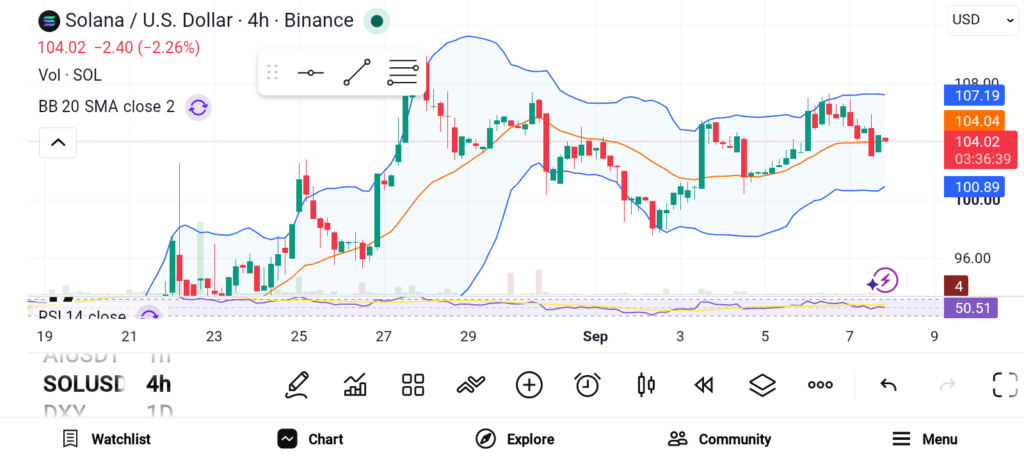This screenshot has height=461, width=1024.
Task: Click the Solana logo icon
Action: pos(49,21)
